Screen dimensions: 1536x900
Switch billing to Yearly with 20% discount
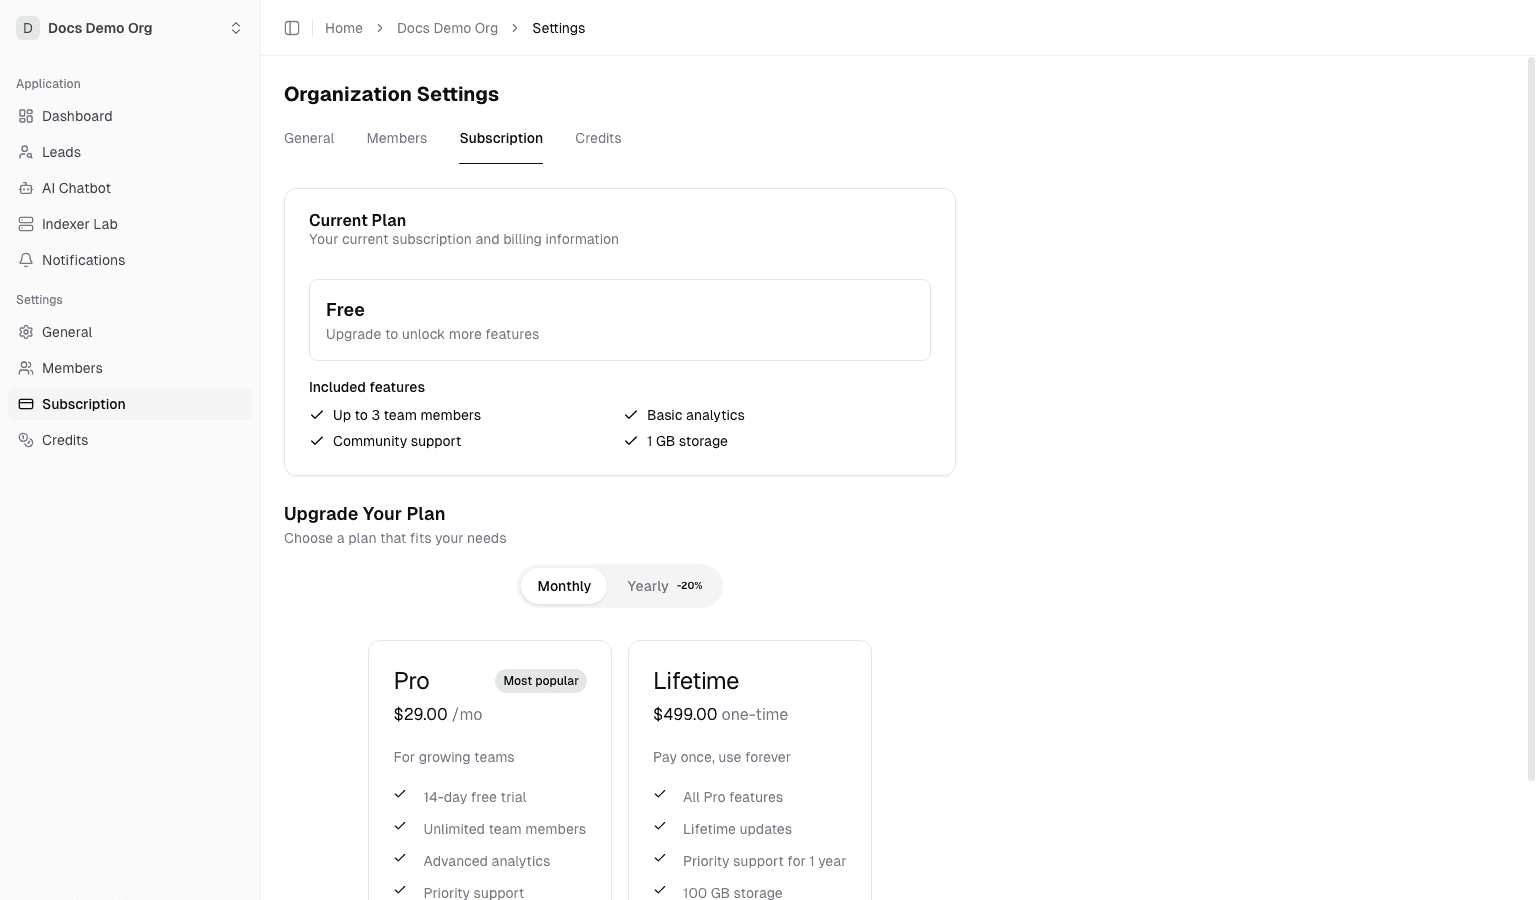point(664,586)
